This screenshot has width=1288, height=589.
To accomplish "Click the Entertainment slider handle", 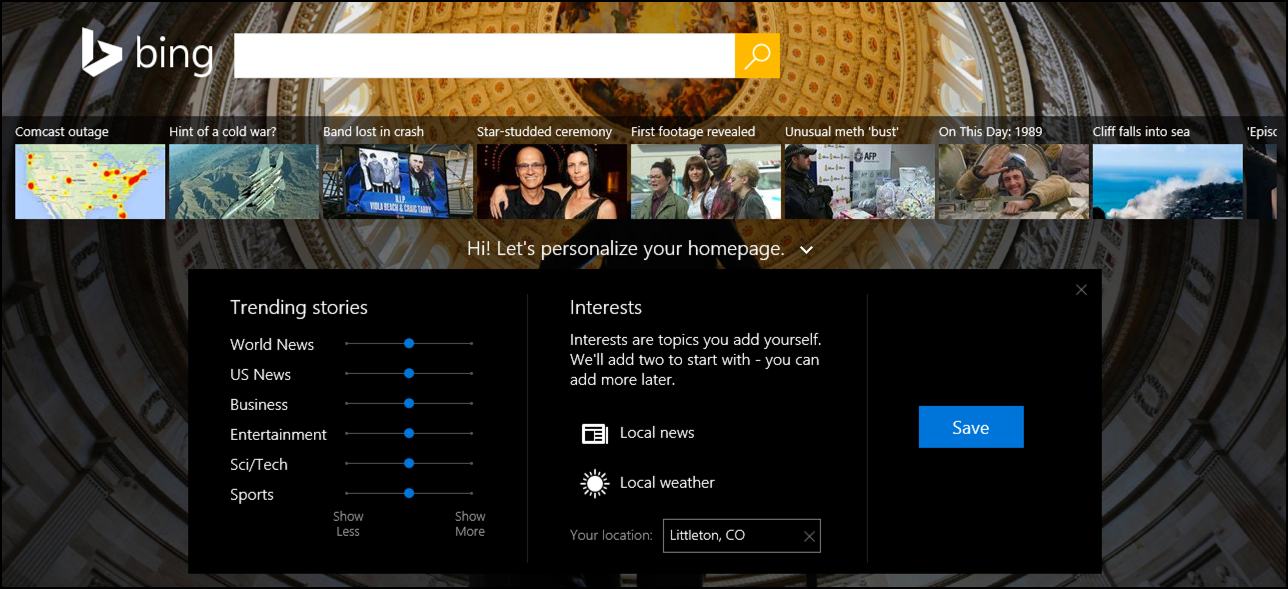I will pyautogui.click(x=409, y=433).
